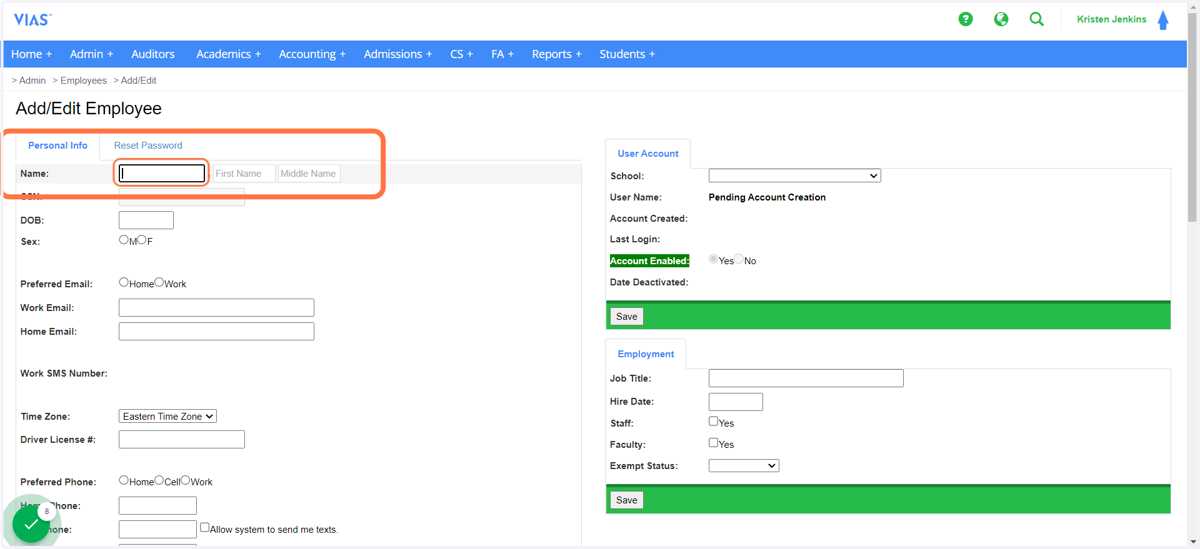Select Home as preferred phone
The height and width of the screenshot is (549, 1200).
click(124, 480)
